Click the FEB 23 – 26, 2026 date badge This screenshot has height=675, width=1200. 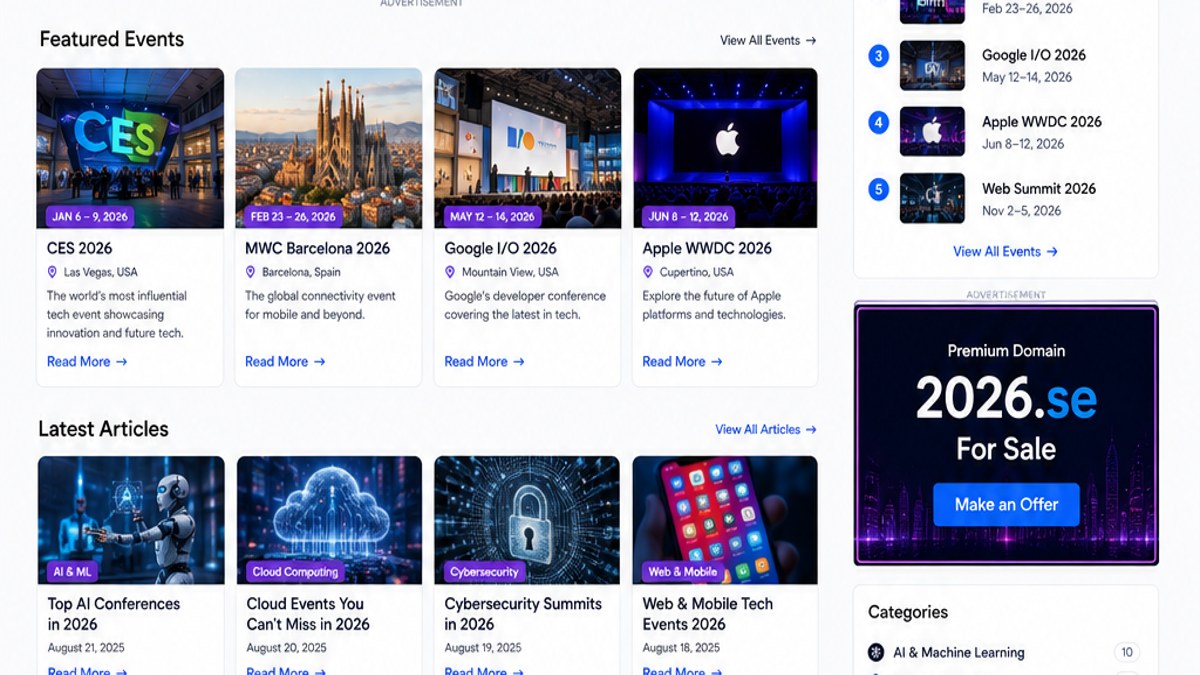click(x=293, y=216)
